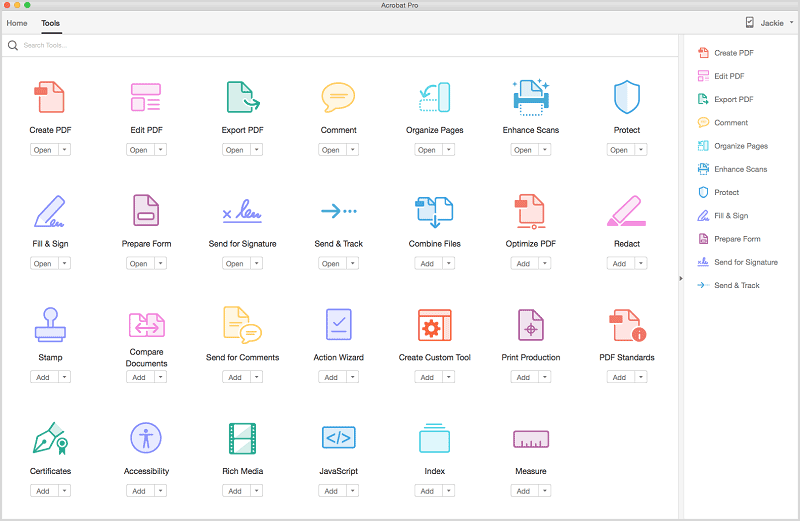The width and height of the screenshot is (800, 521).
Task: Click the Measure ruler icon
Action: 530,439
